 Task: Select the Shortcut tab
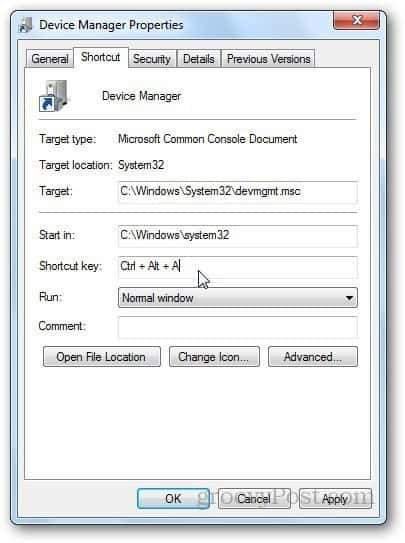click(x=101, y=57)
